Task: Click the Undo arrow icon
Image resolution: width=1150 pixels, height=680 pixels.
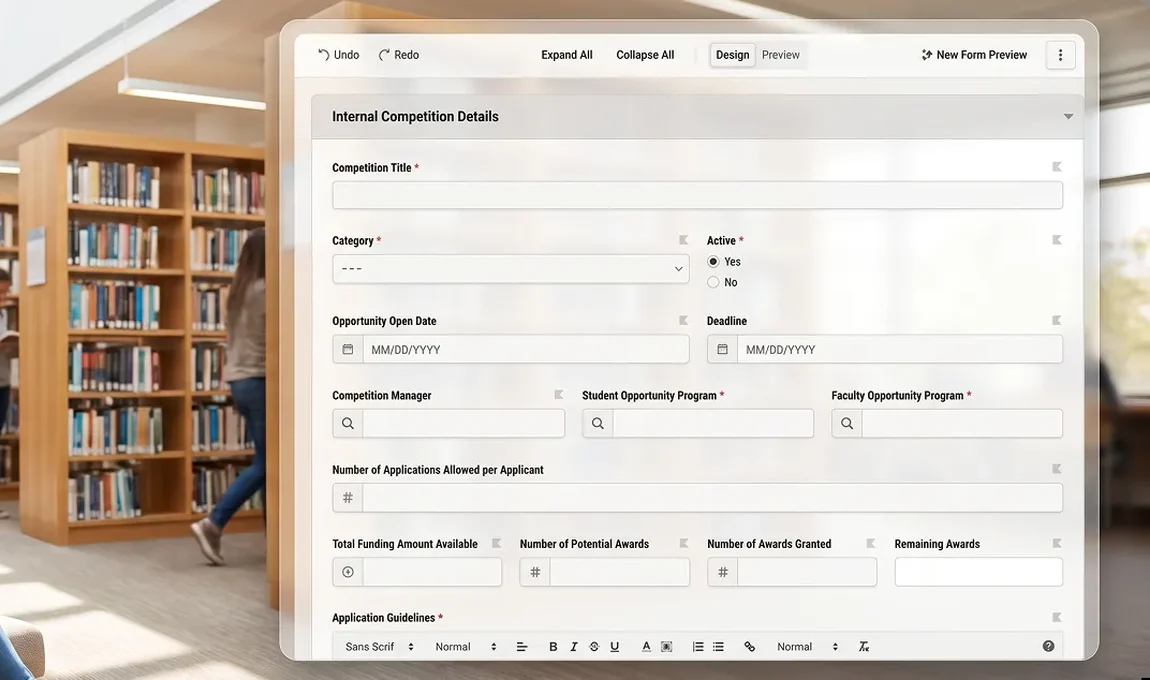Action: (323, 54)
